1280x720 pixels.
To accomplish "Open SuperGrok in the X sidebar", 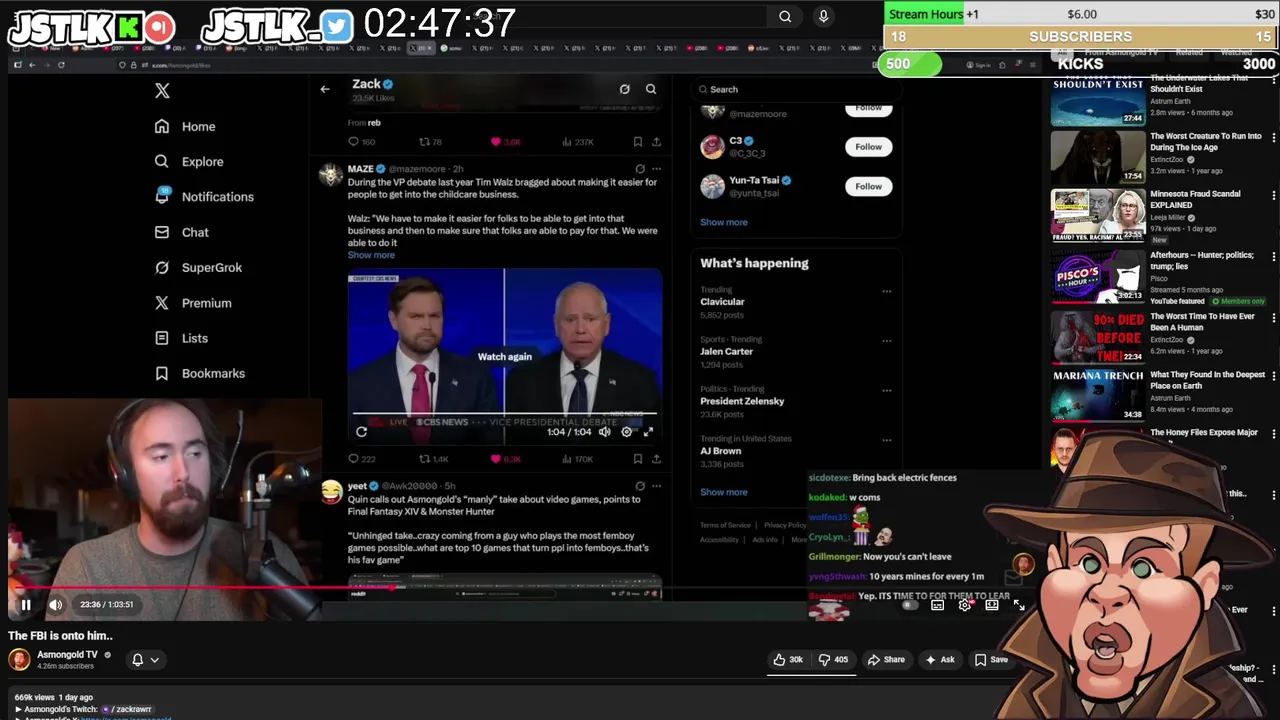I will pos(198,267).
